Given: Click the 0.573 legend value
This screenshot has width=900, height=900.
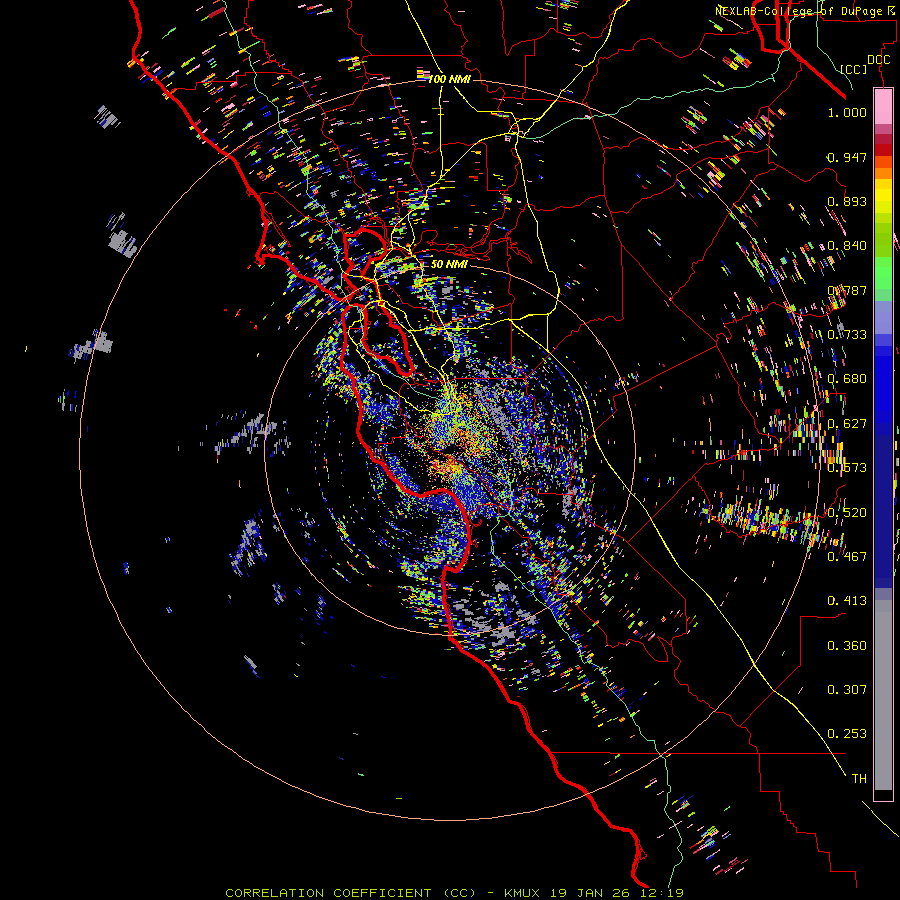Looking at the screenshot, I should click(x=847, y=468).
